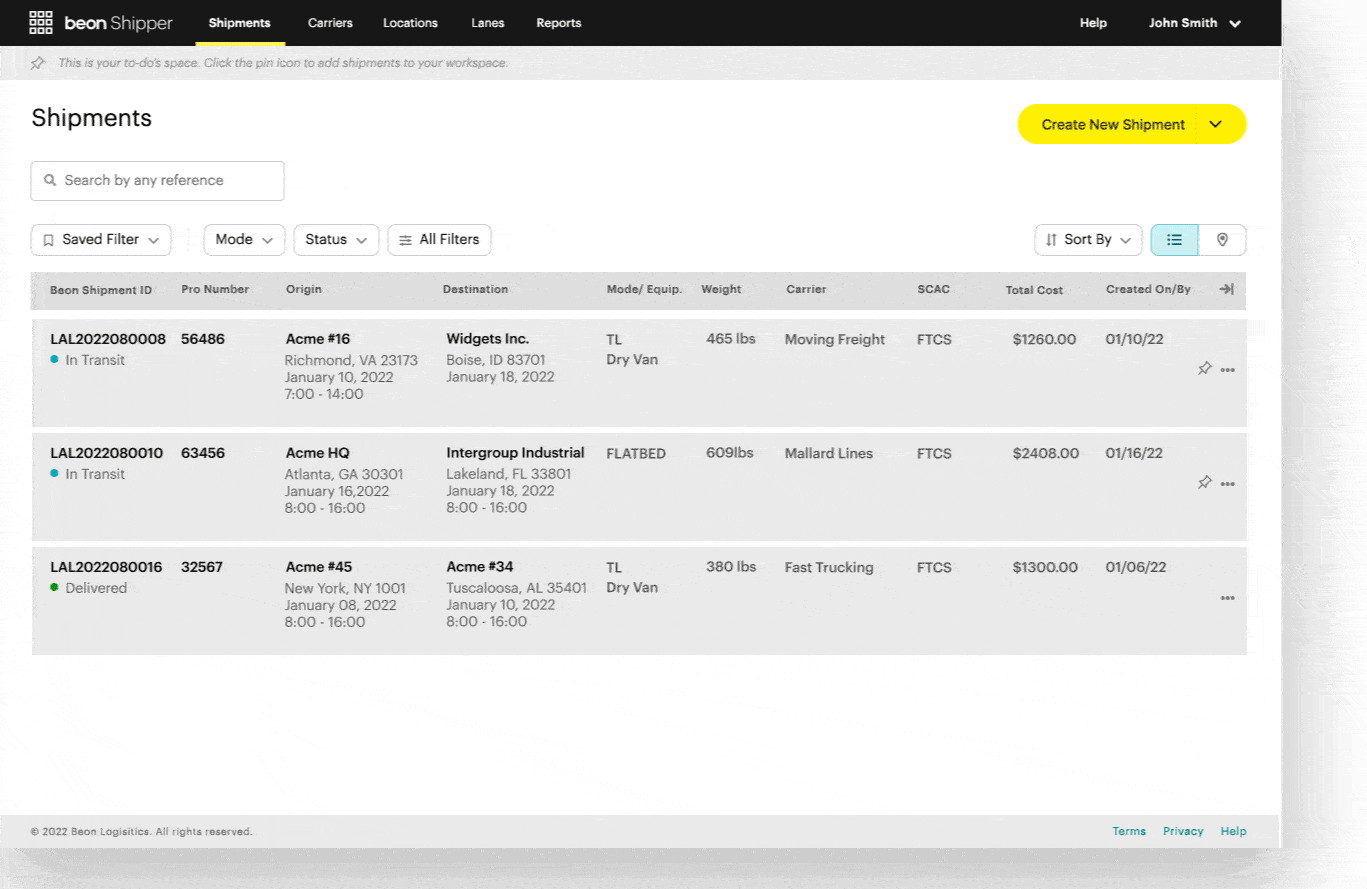Open shipment ID LAL2022080008

[108, 339]
